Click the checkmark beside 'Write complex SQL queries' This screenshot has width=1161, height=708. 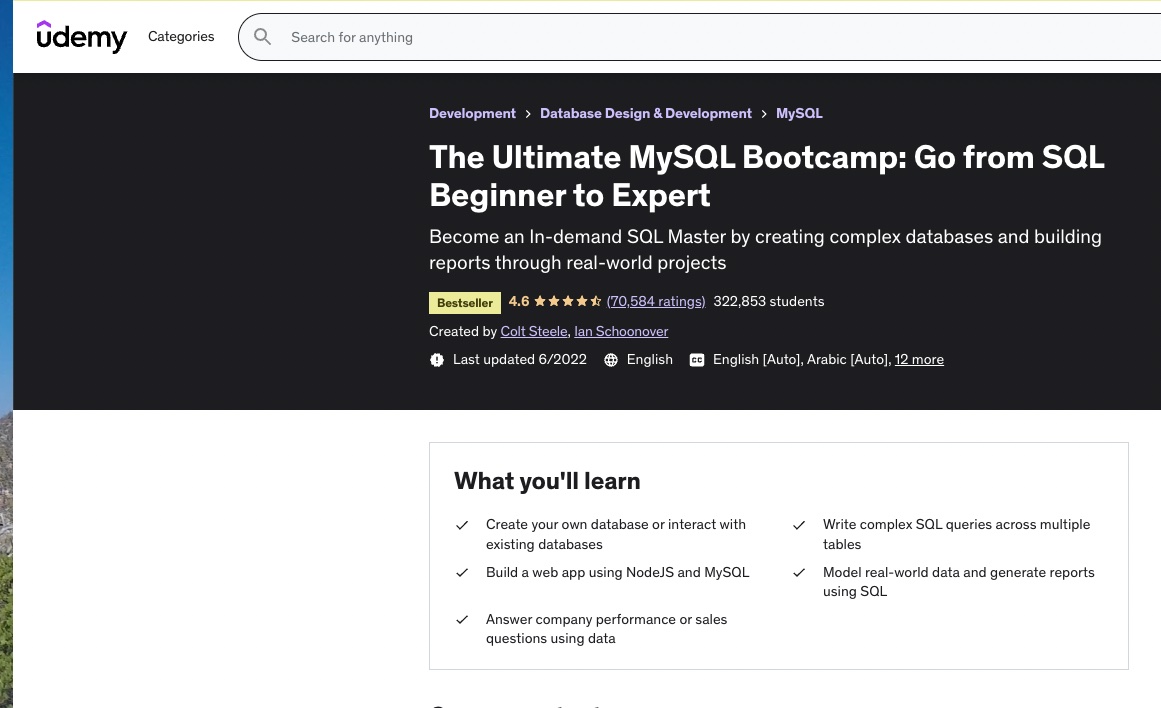[799, 525]
